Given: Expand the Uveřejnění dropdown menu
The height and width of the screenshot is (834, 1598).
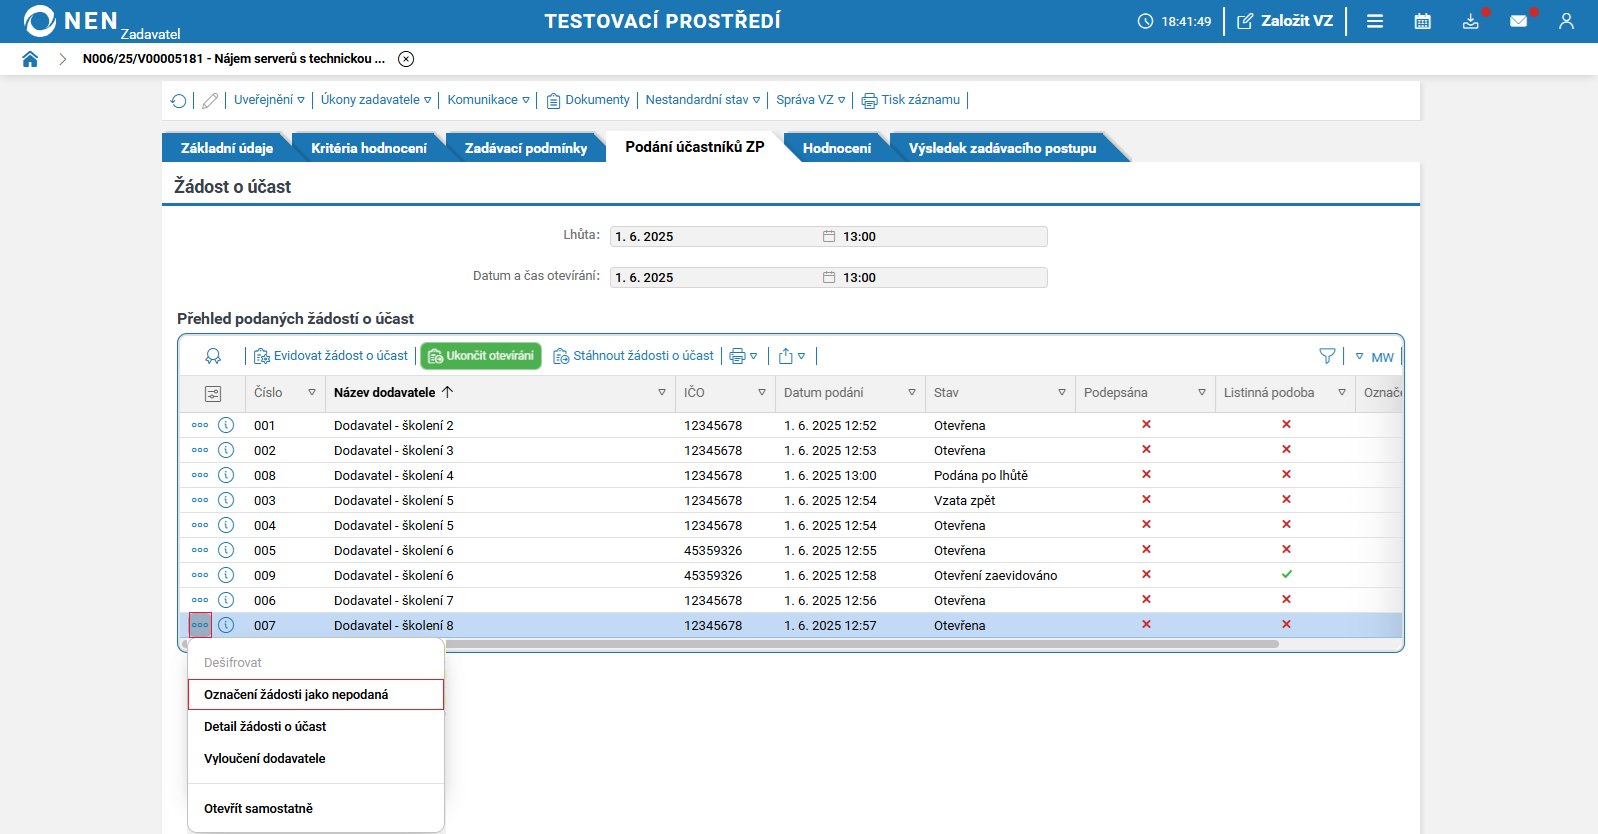Looking at the screenshot, I should pyautogui.click(x=269, y=100).
